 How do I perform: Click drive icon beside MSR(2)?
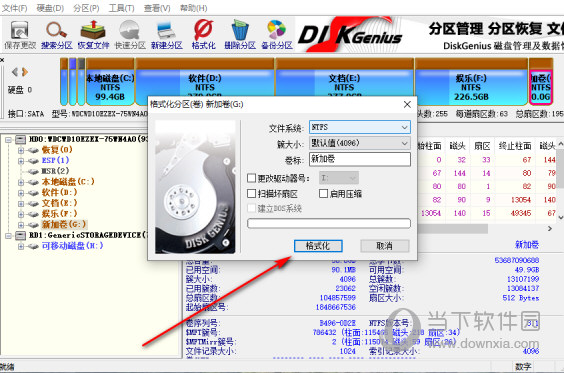click(33, 172)
